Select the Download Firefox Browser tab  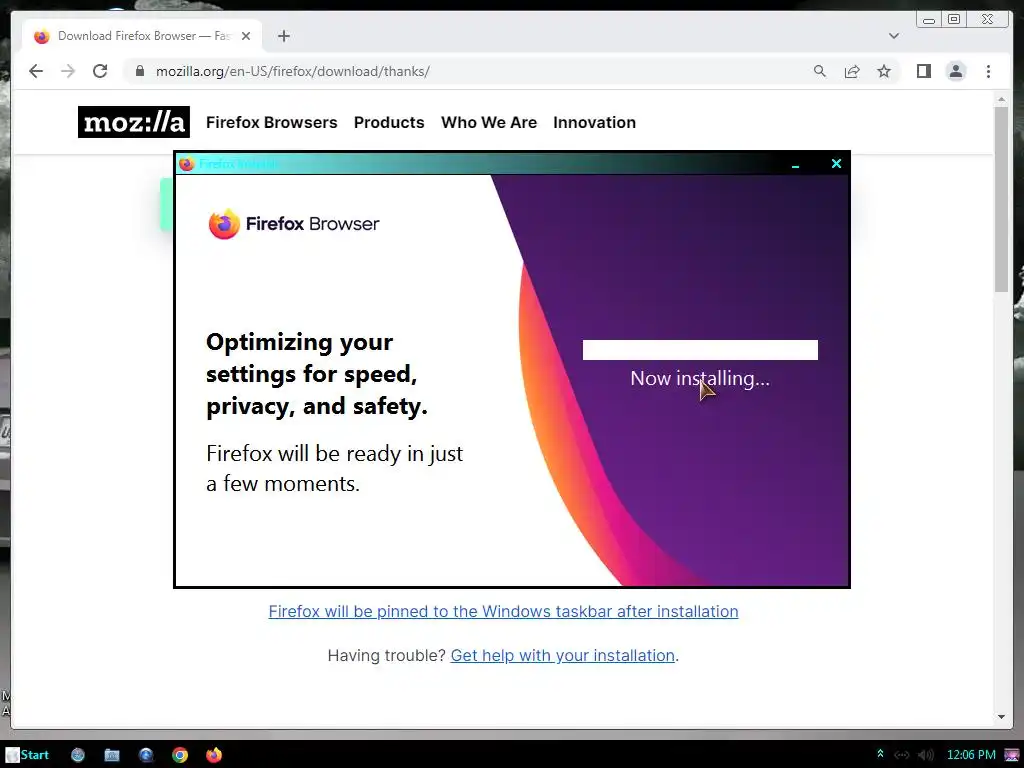pyautogui.click(x=142, y=36)
